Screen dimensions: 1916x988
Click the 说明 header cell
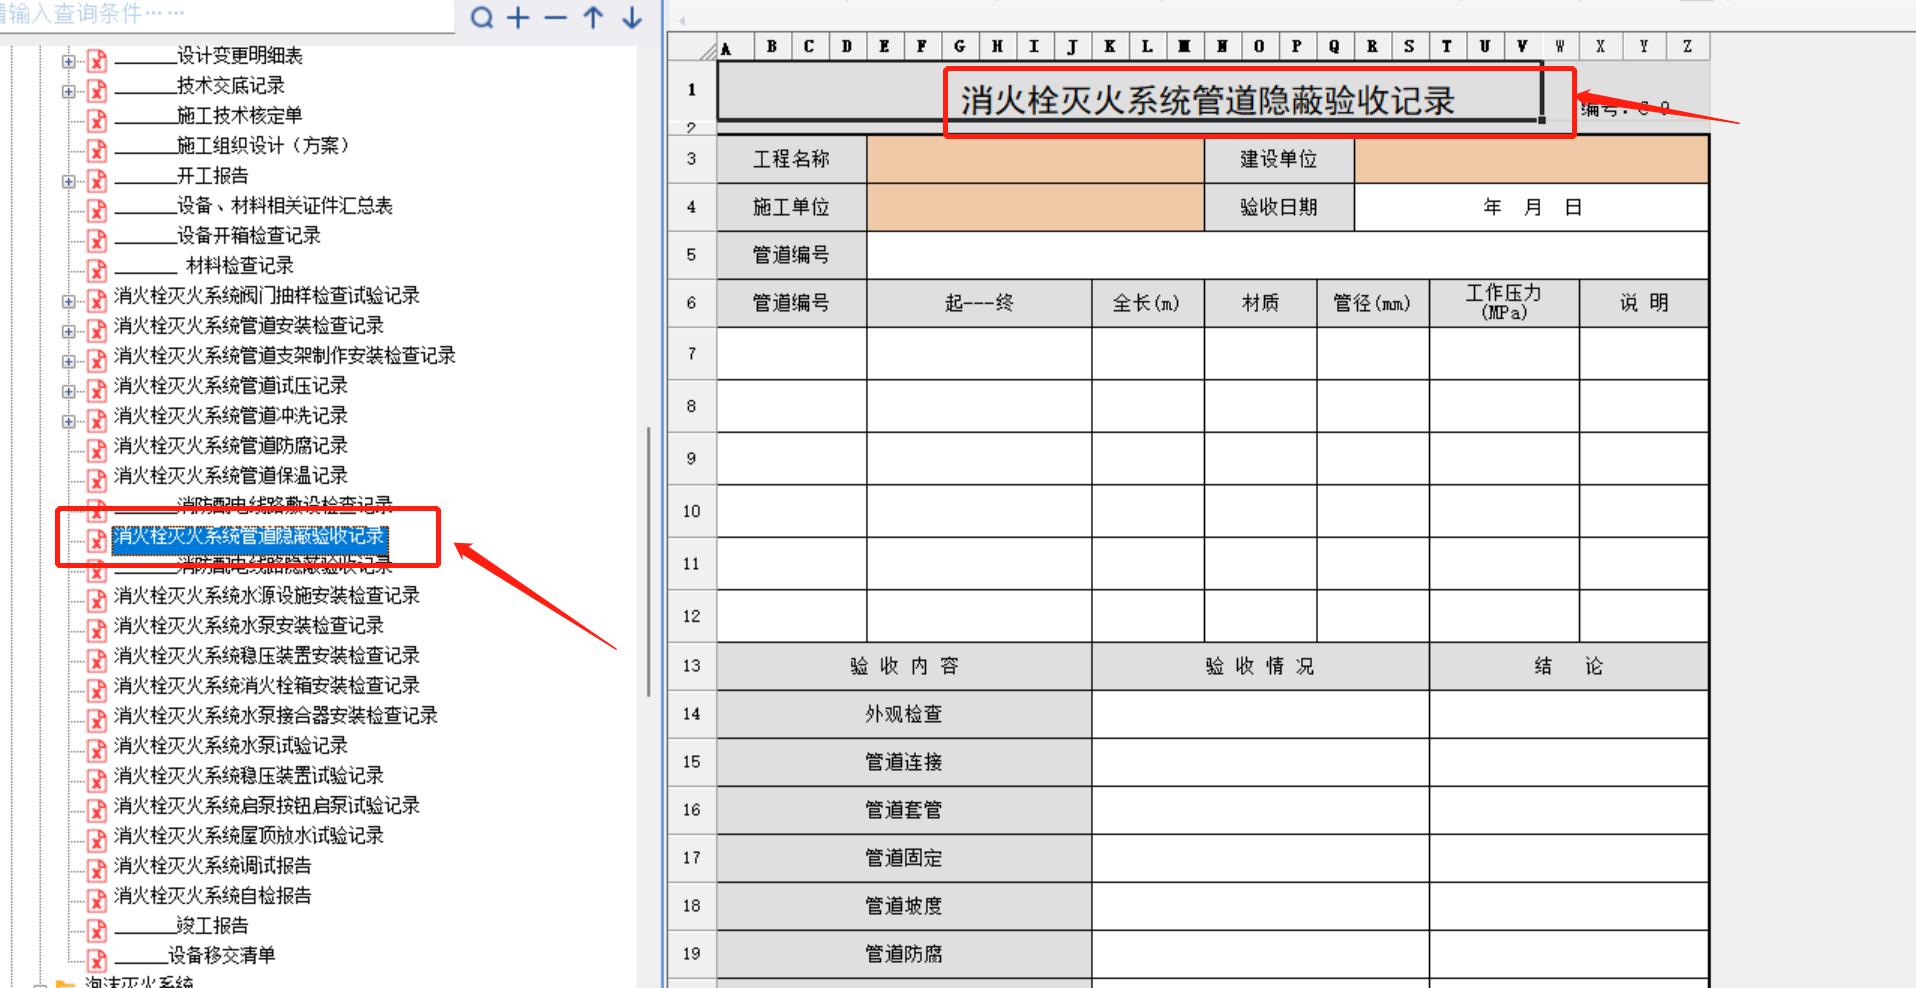[1644, 303]
